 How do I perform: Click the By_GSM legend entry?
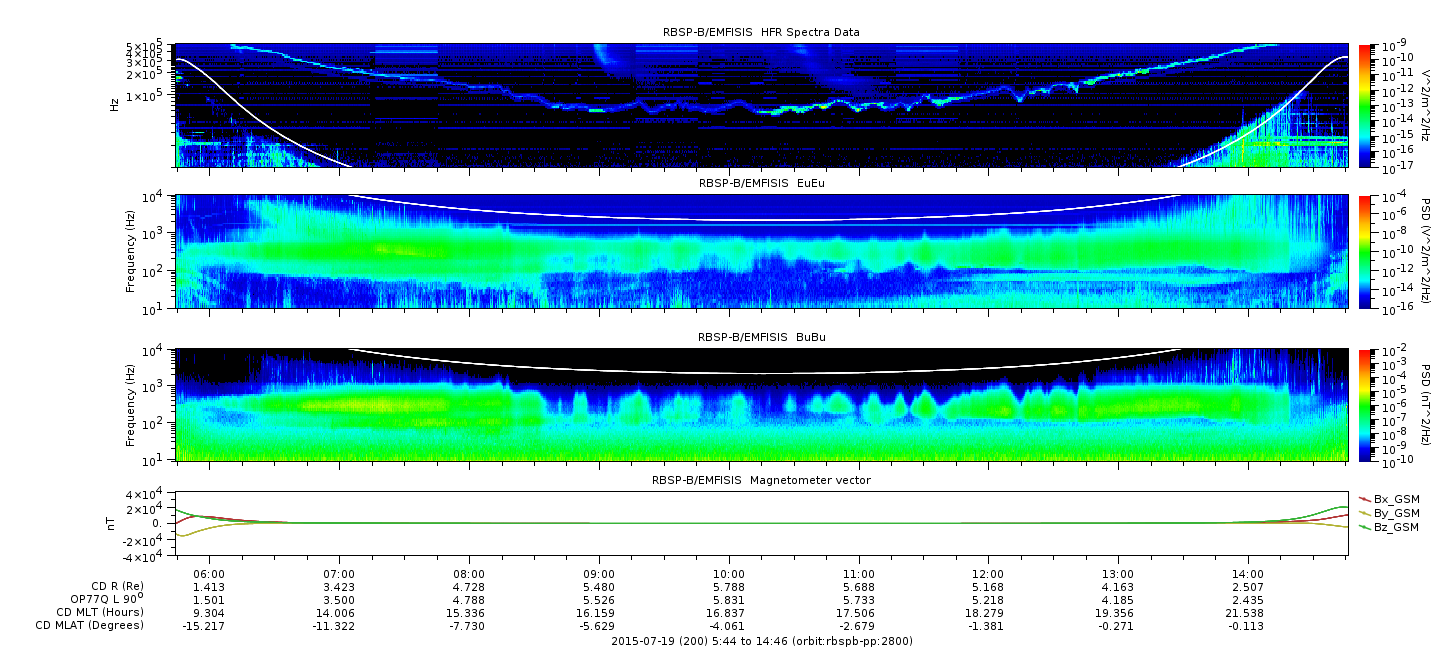pos(1395,513)
